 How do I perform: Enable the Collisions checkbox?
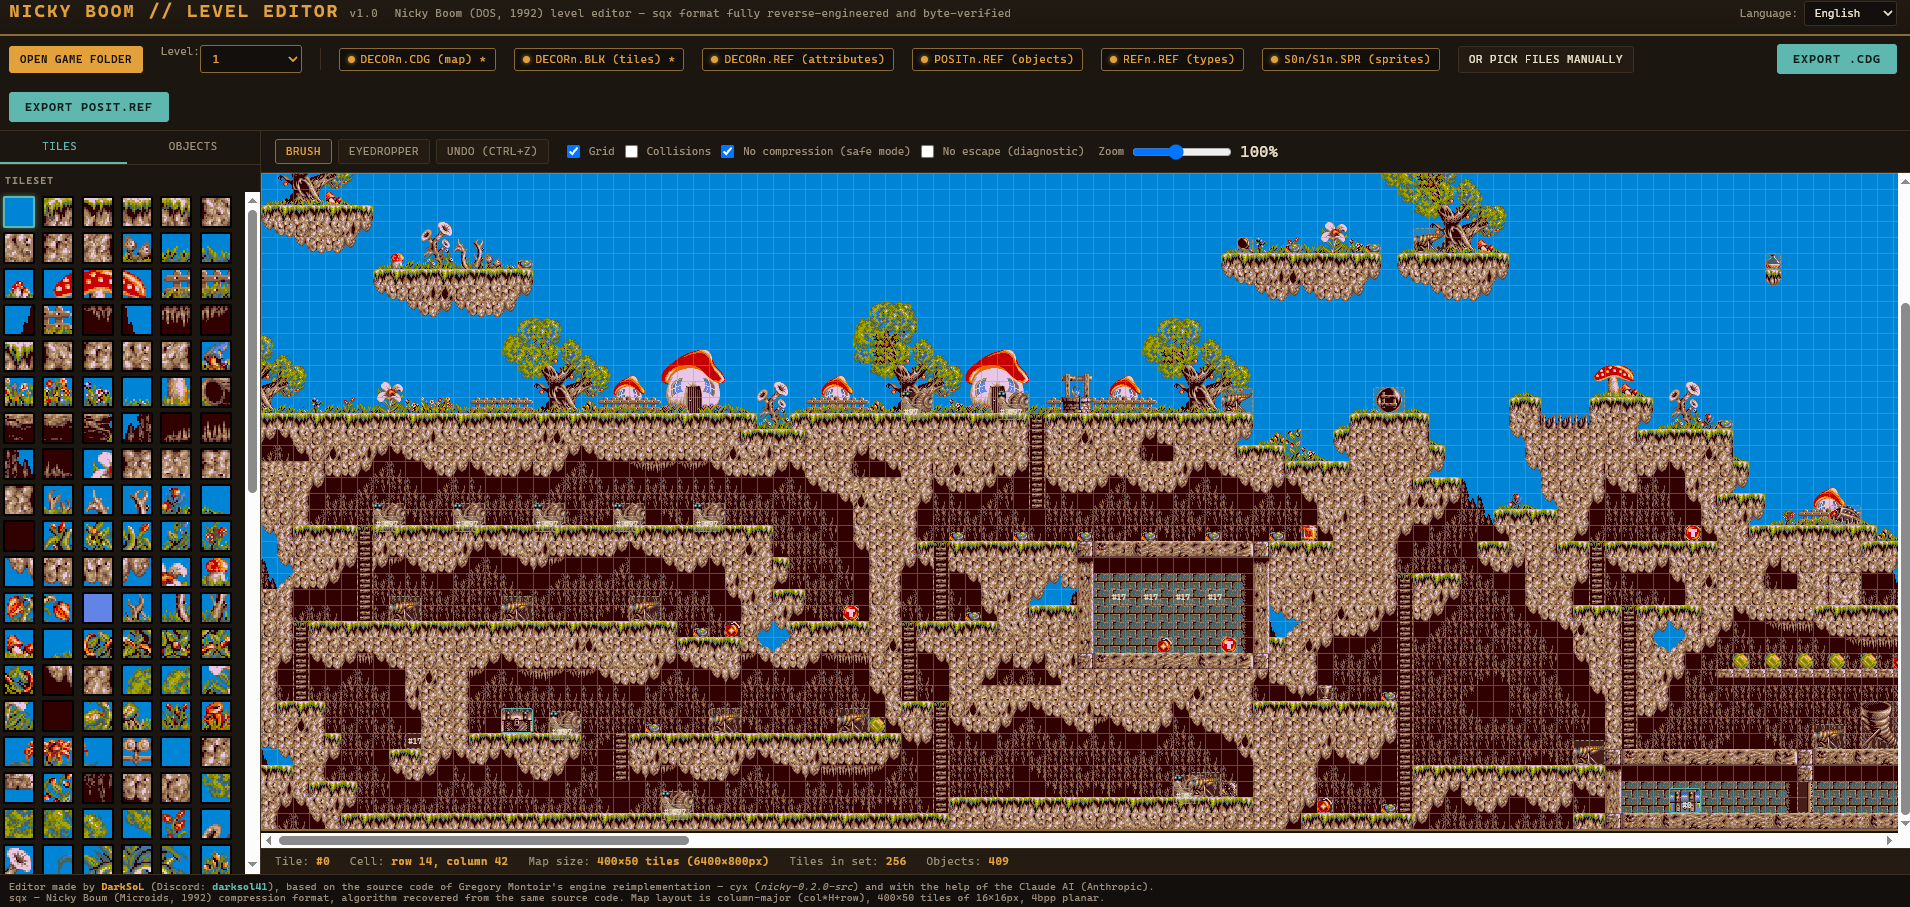tap(631, 152)
